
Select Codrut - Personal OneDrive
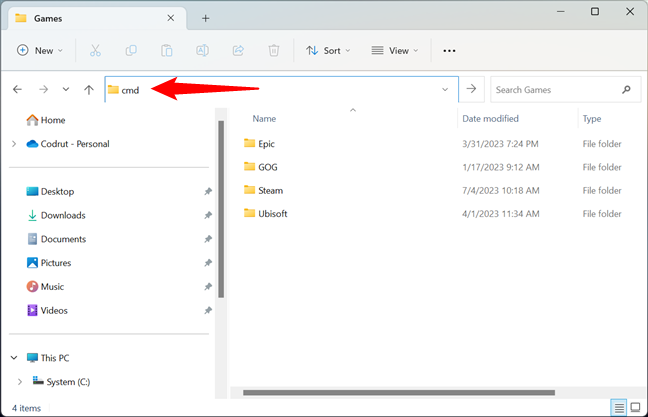(68, 144)
